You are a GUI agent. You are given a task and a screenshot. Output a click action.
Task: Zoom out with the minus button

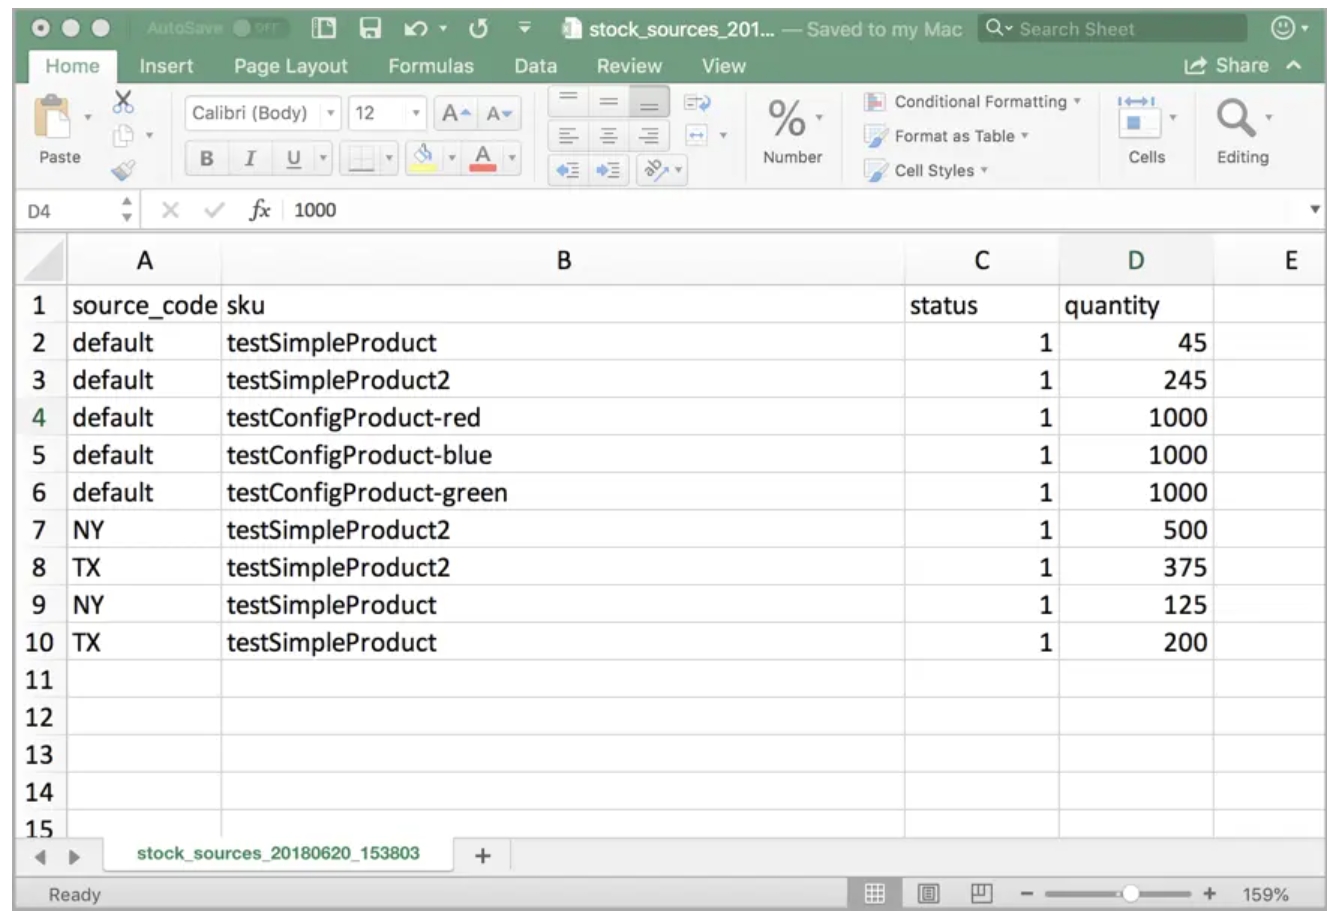1029,893
